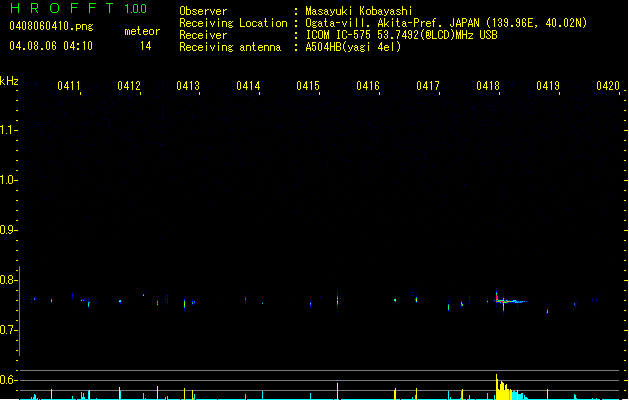Click the 0420 time axis label
The width and height of the screenshot is (629, 400).
(608, 86)
